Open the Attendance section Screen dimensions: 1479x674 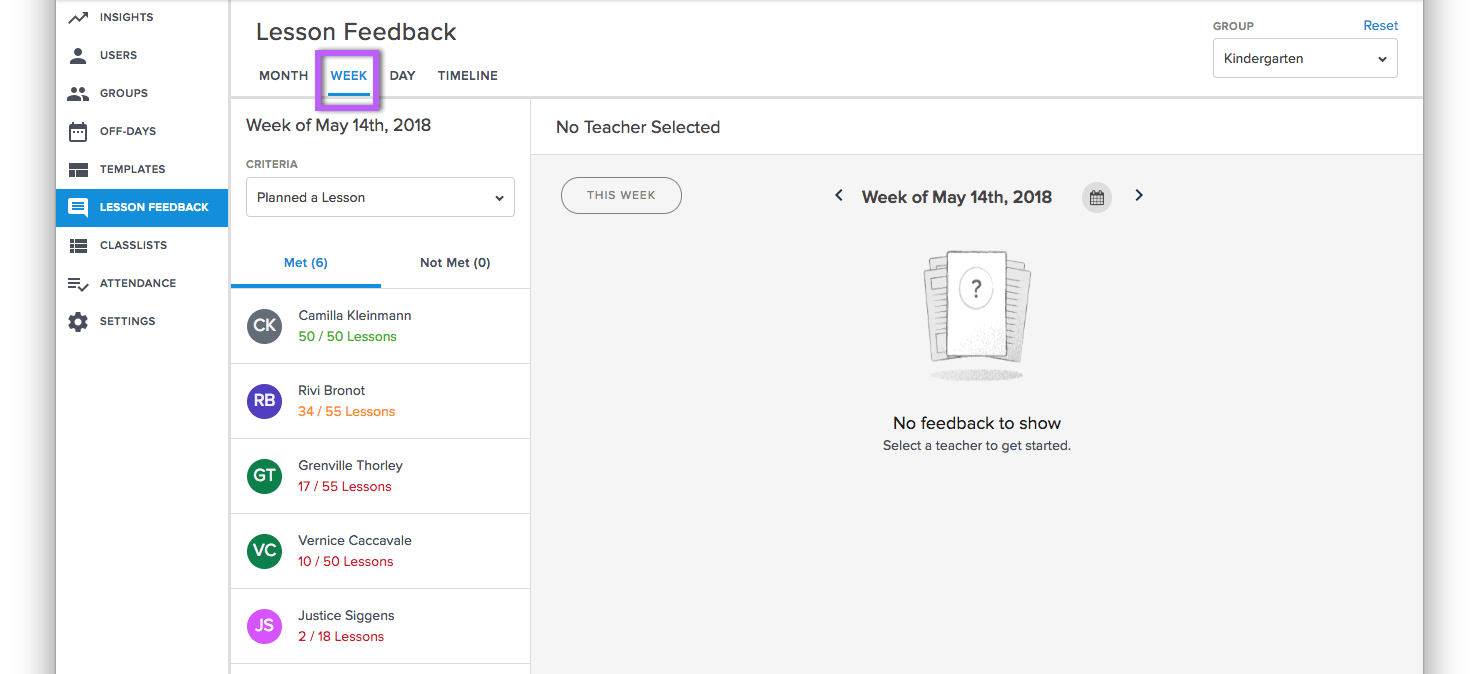pos(142,283)
